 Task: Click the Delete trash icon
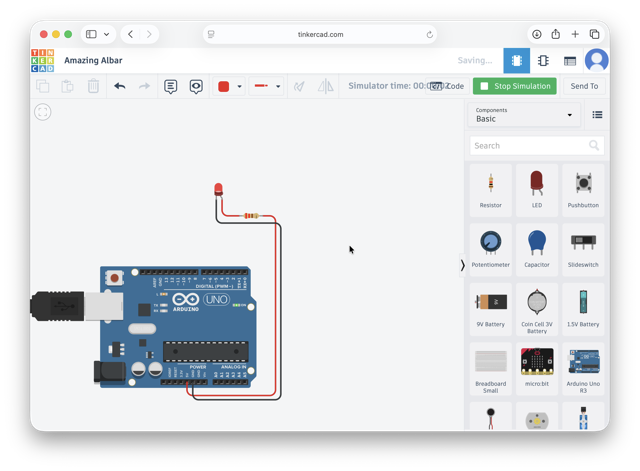[93, 86]
